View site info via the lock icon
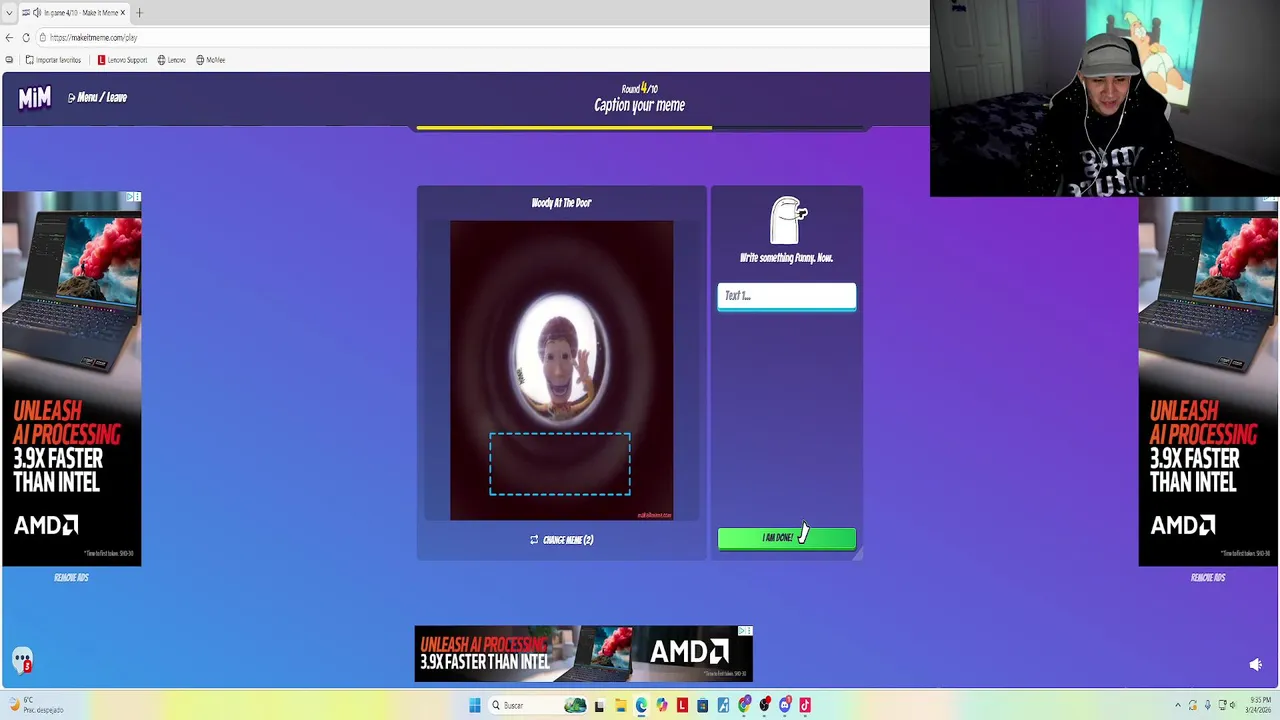 [42, 38]
